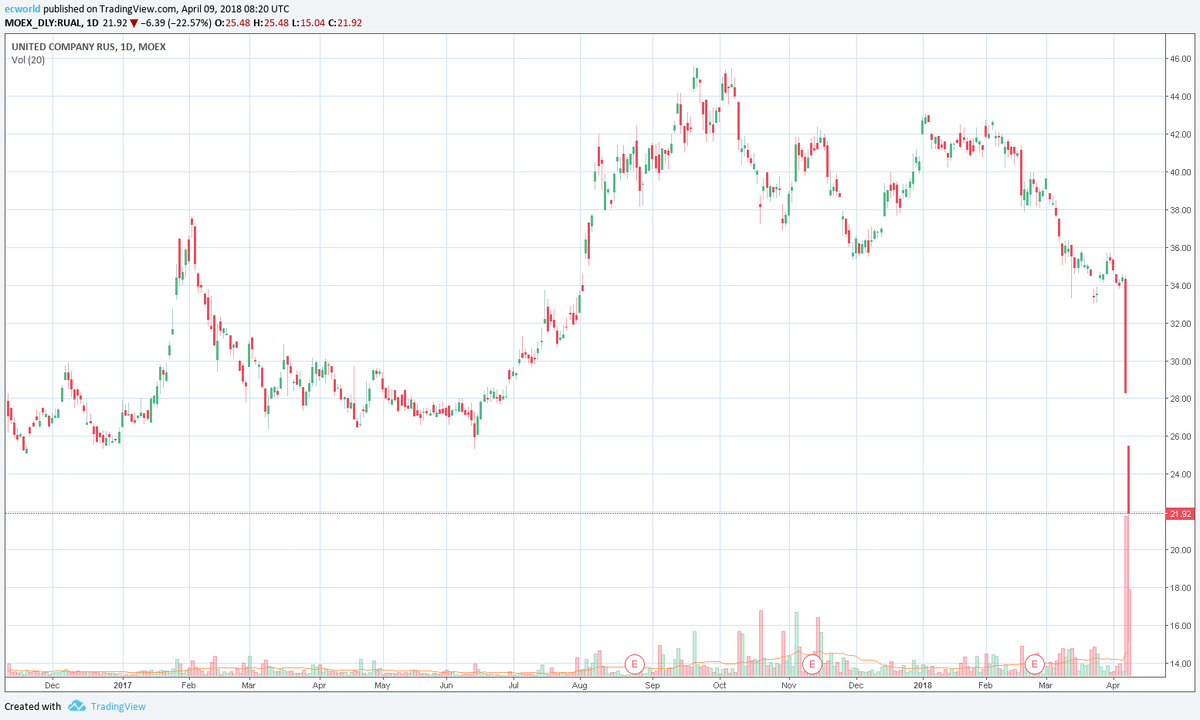Click the 24.00 price axis label
The width and height of the screenshot is (1200, 720).
(x=1180, y=476)
